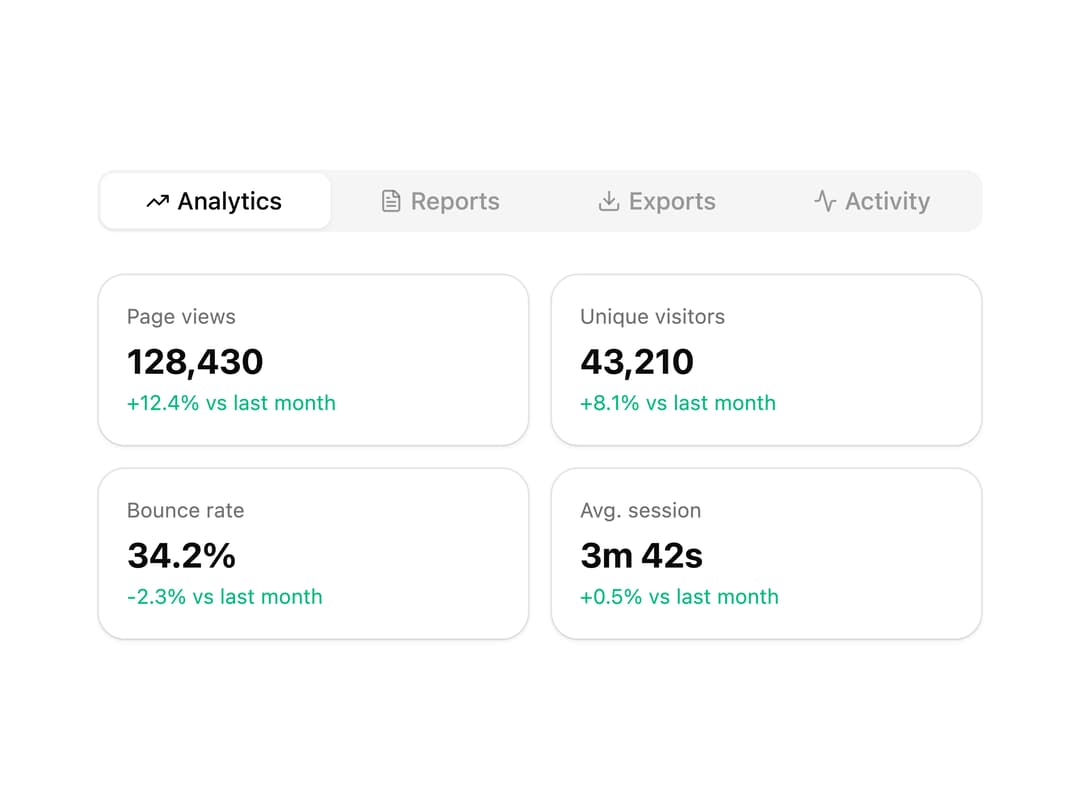Click the pulse icon beside Activity
Image resolution: width=1080 pixels, height=810 pixels.
pos(824,201)
